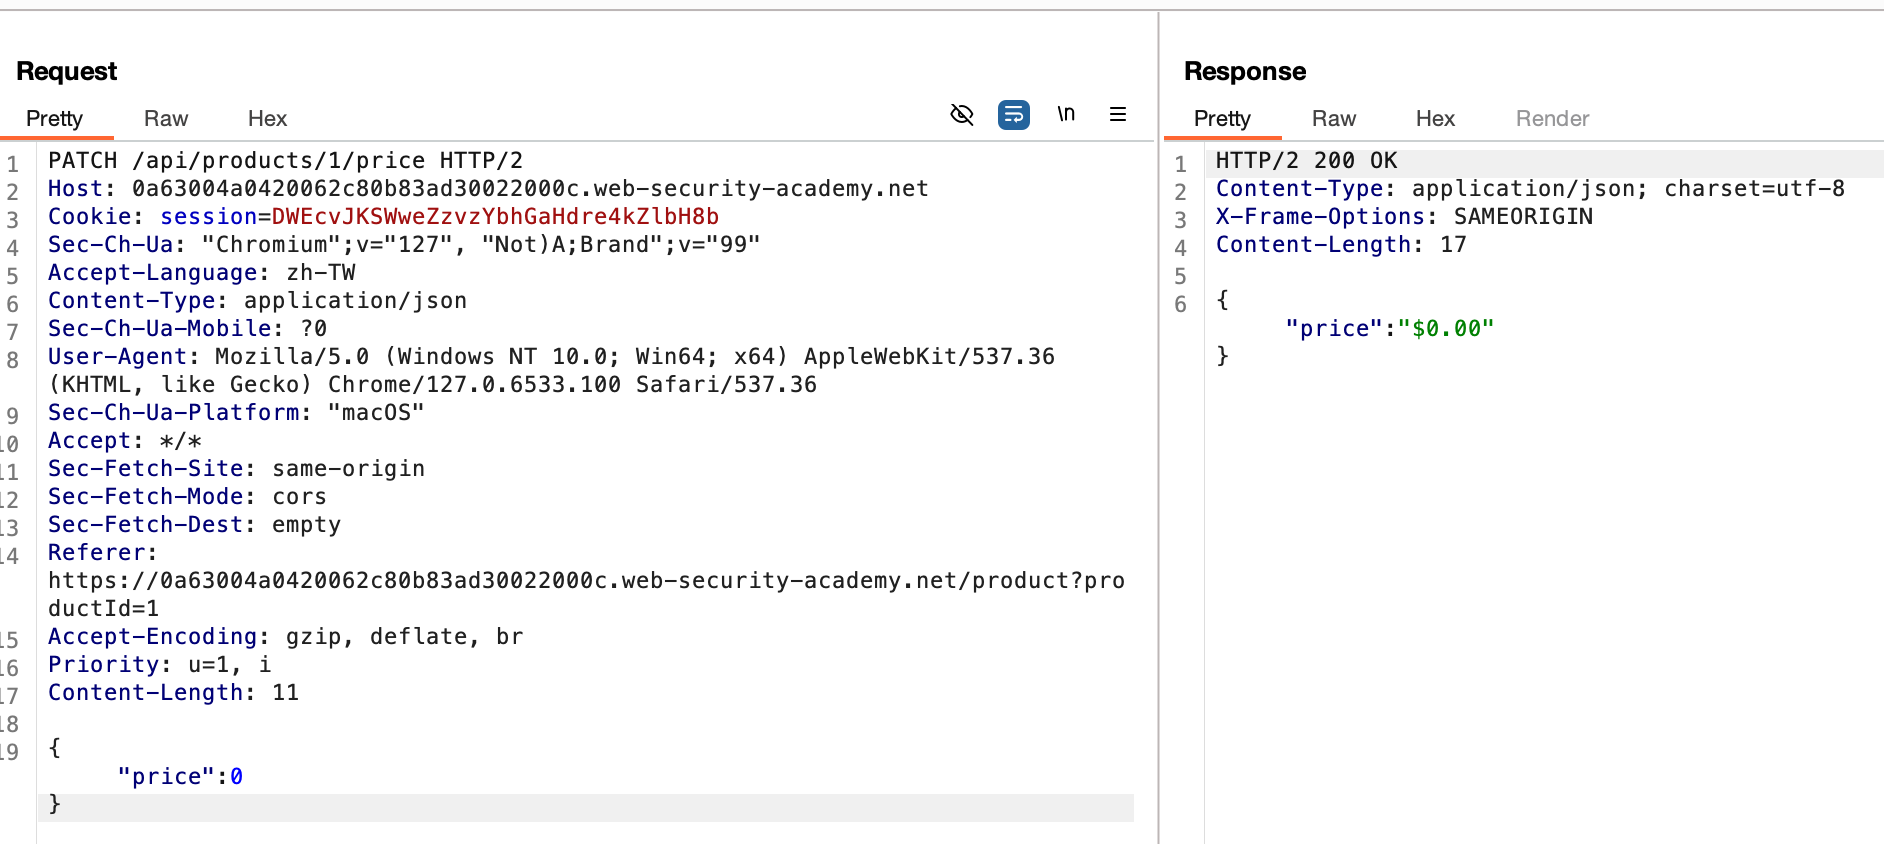The image size is (1884, 844).
Task: Click the Referer URL in request
Action: pyautogui.click(x=586, y=581)
